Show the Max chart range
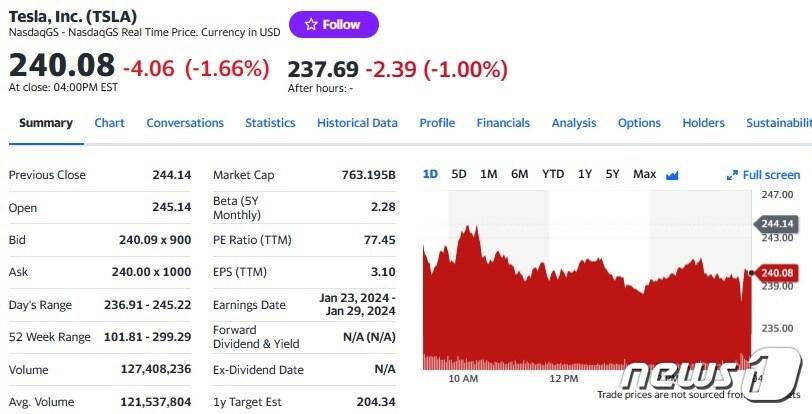This screenshot has width=812, height=414. [x=644, y=174]
